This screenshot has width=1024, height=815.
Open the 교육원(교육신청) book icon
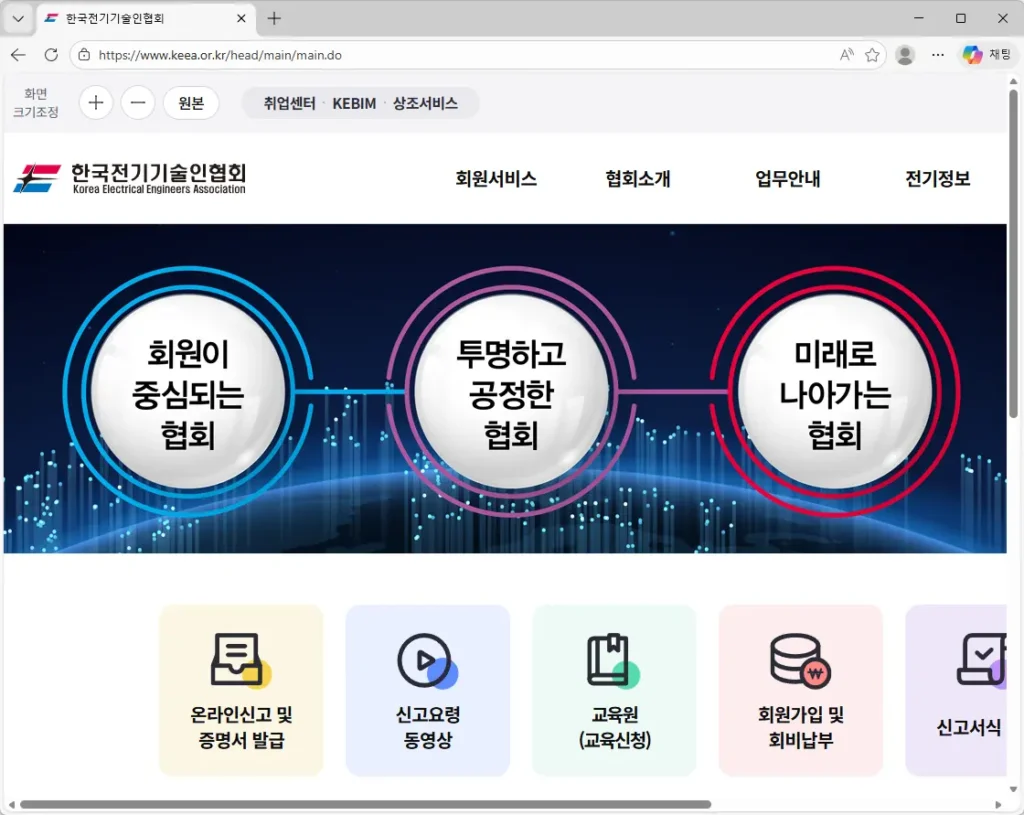click(614, 659)
